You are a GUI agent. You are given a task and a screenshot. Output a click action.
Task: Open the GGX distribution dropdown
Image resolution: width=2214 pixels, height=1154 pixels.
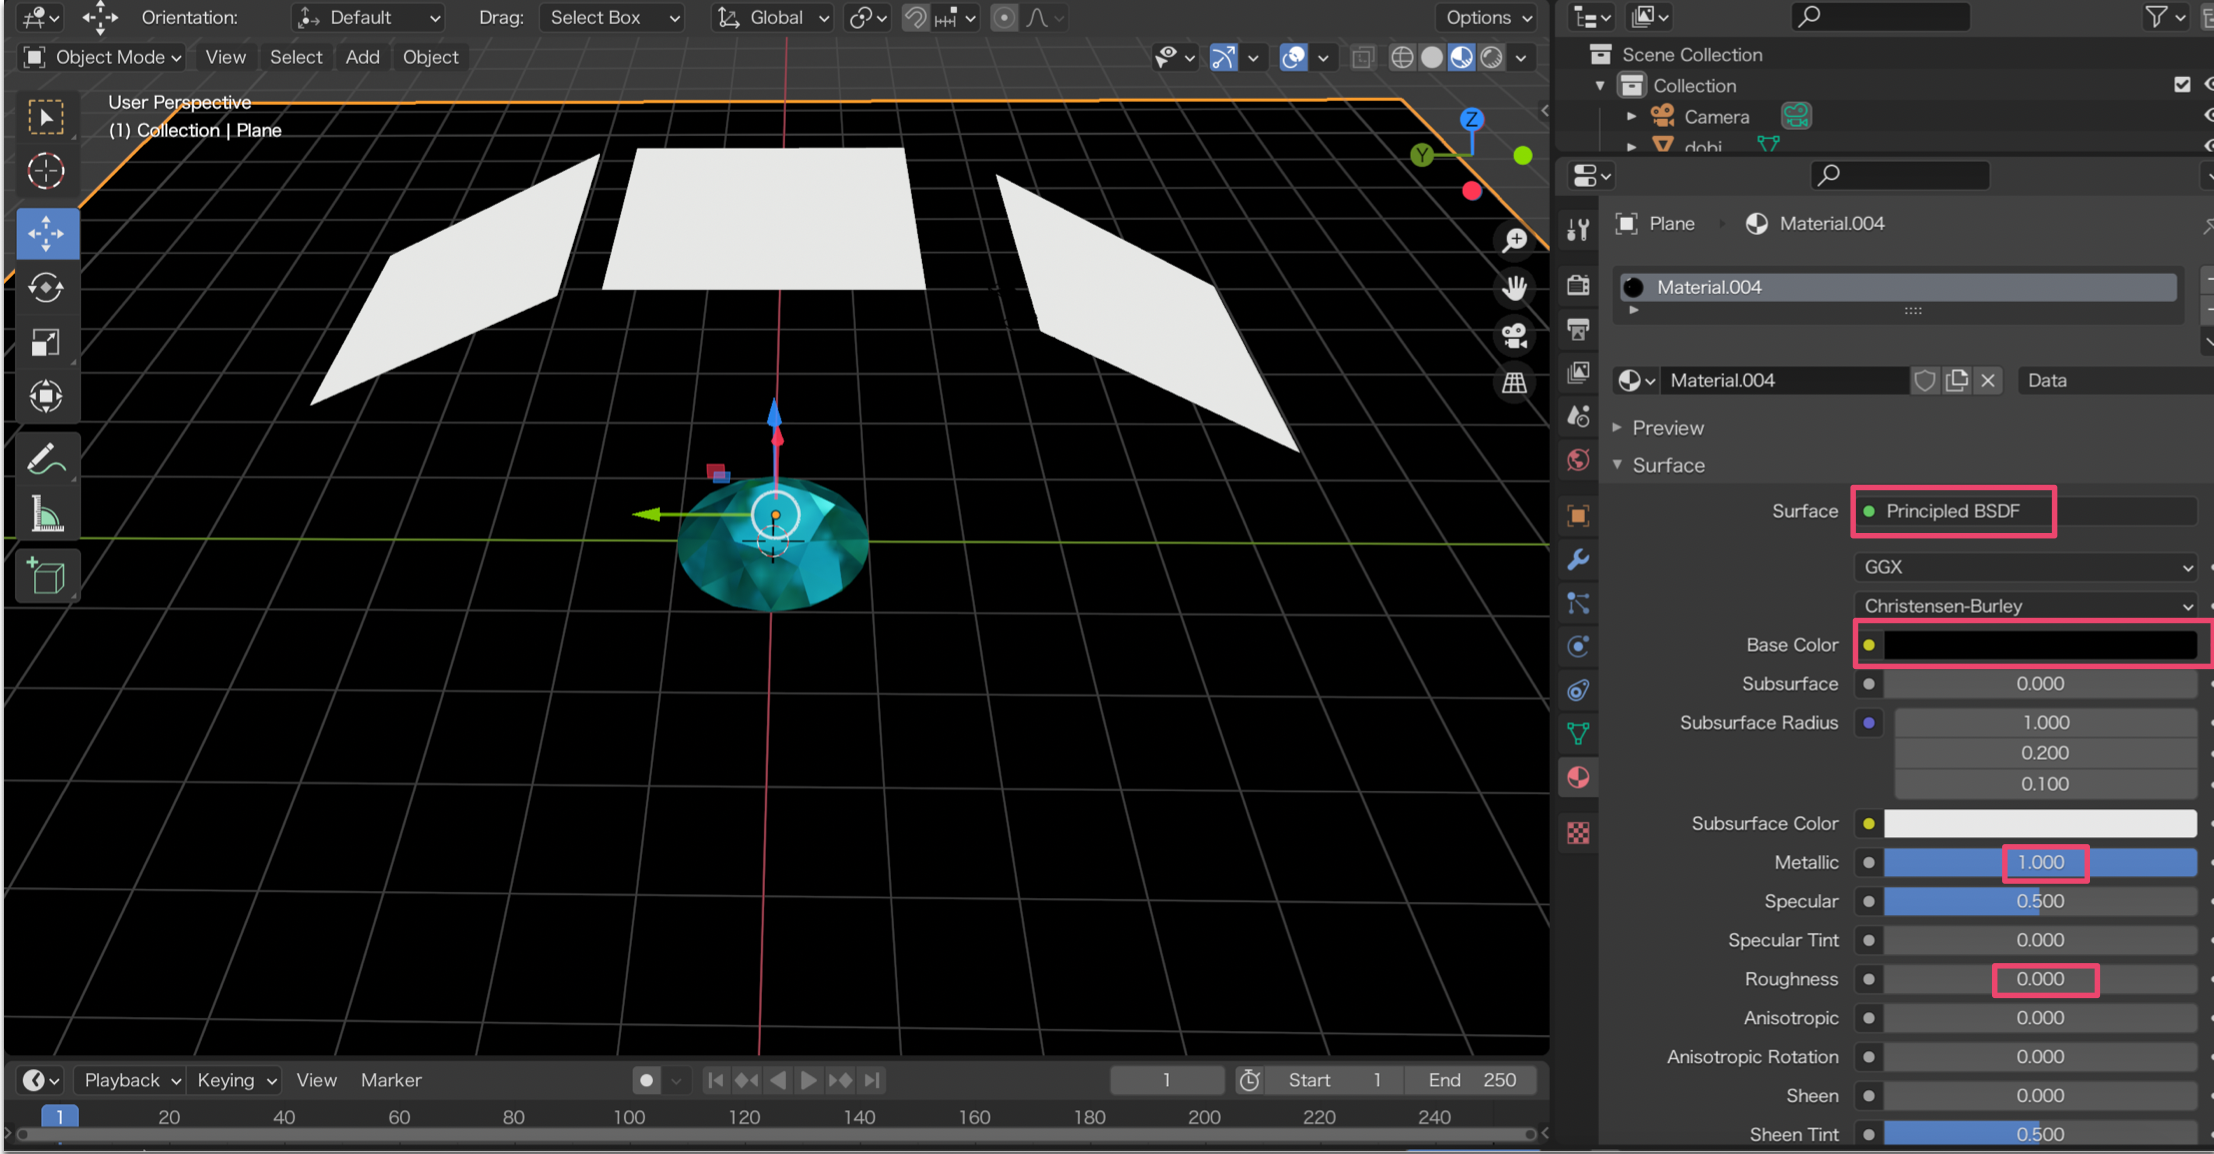coord(2026,567)
